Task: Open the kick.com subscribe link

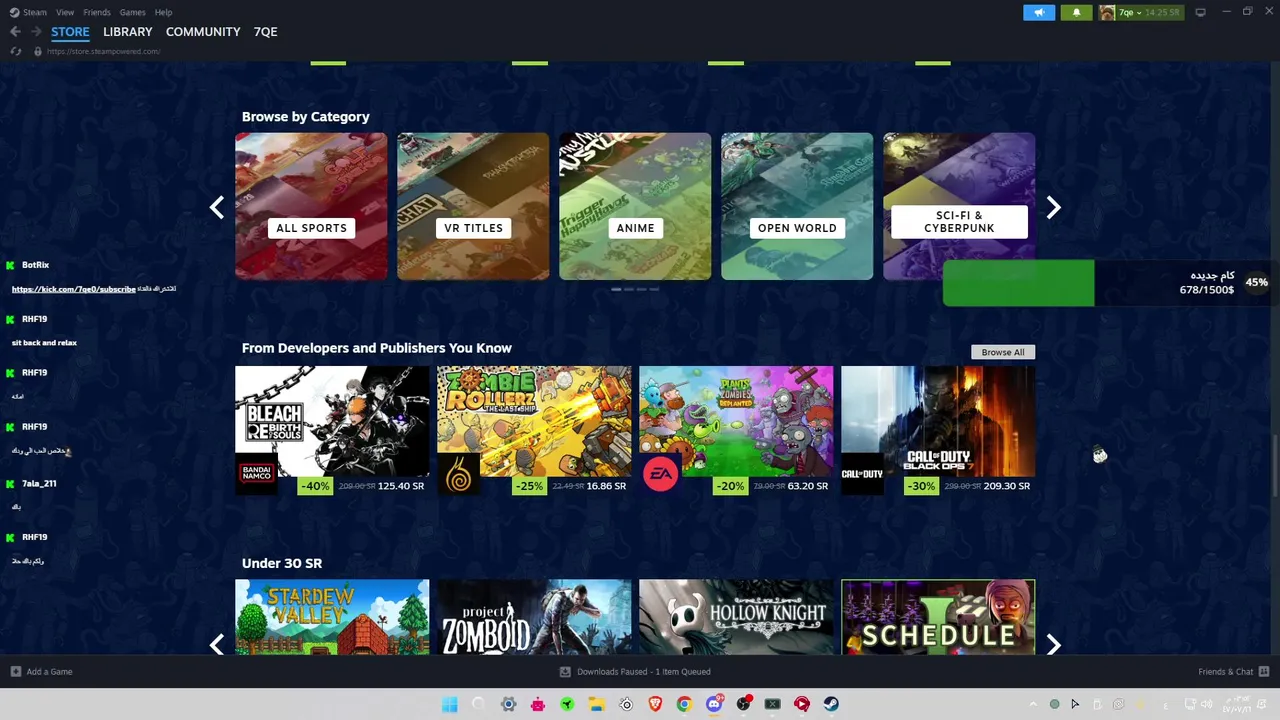Action: coord(73,289)
